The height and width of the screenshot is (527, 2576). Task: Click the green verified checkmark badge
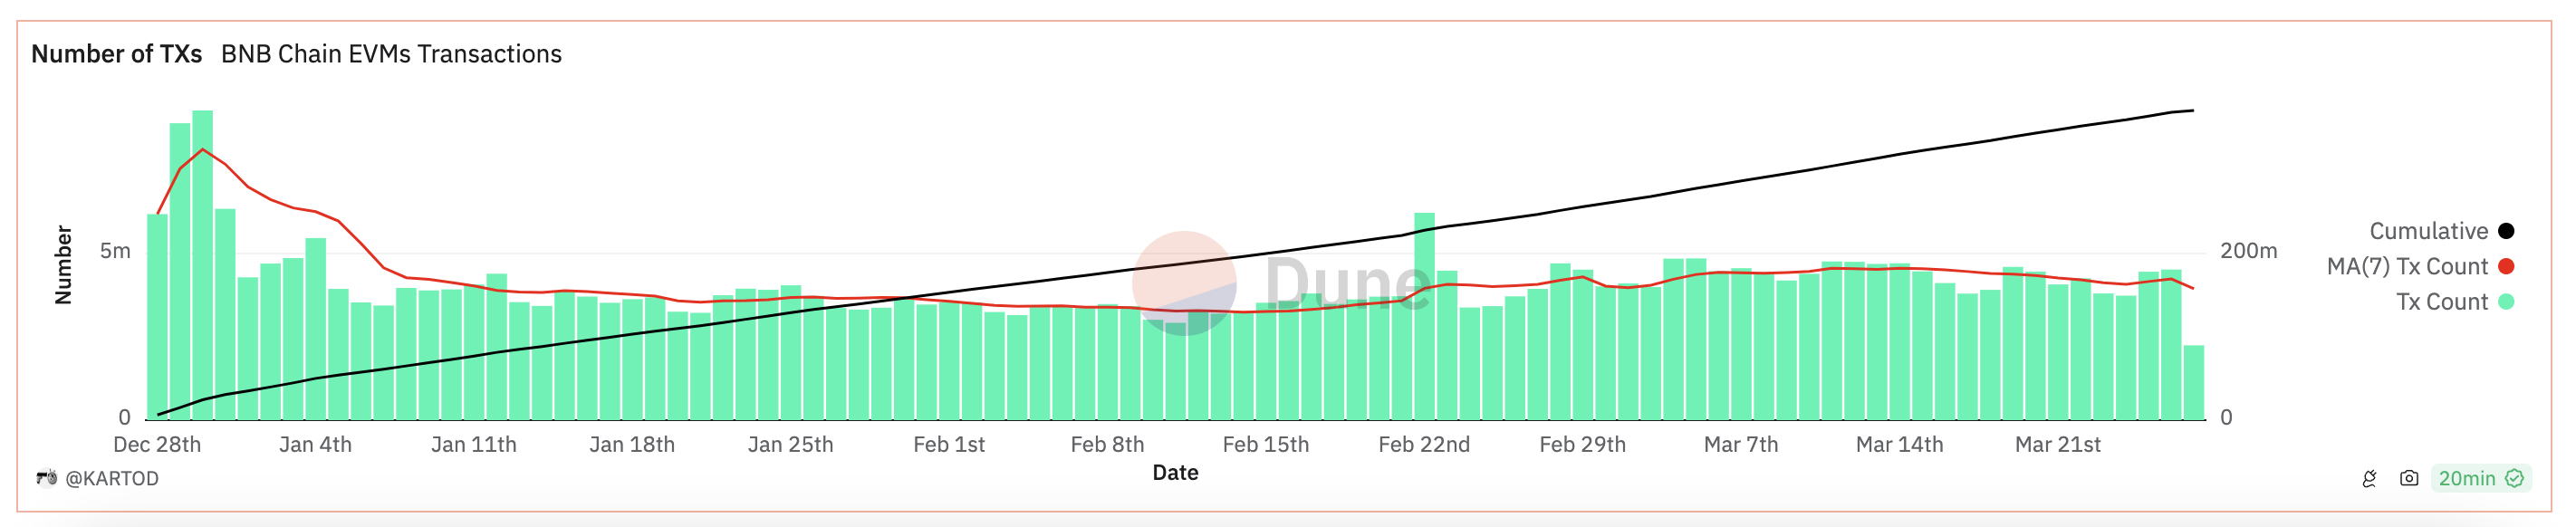pyautogui.click(x=2514, y=479)
